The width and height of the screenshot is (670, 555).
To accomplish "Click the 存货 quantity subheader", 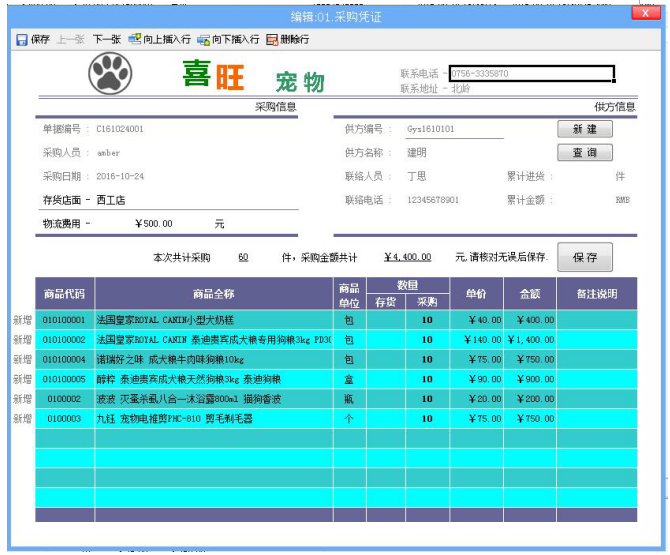I will 386,302.
